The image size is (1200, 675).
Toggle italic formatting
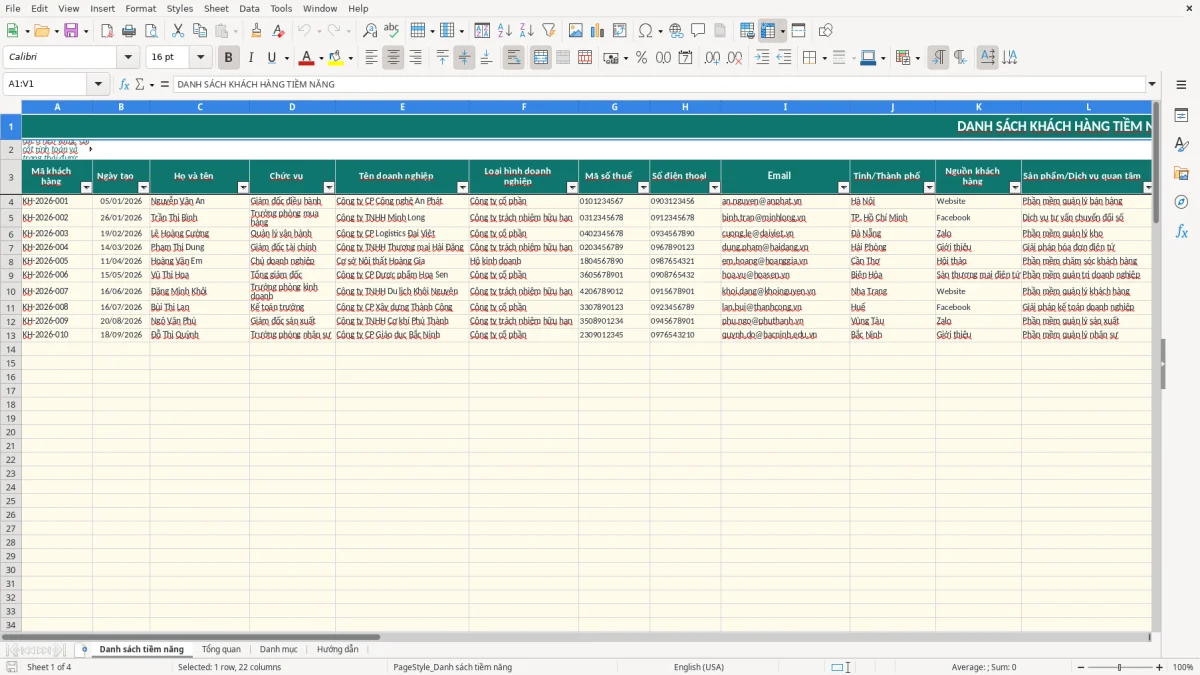(x=250, y=58)
